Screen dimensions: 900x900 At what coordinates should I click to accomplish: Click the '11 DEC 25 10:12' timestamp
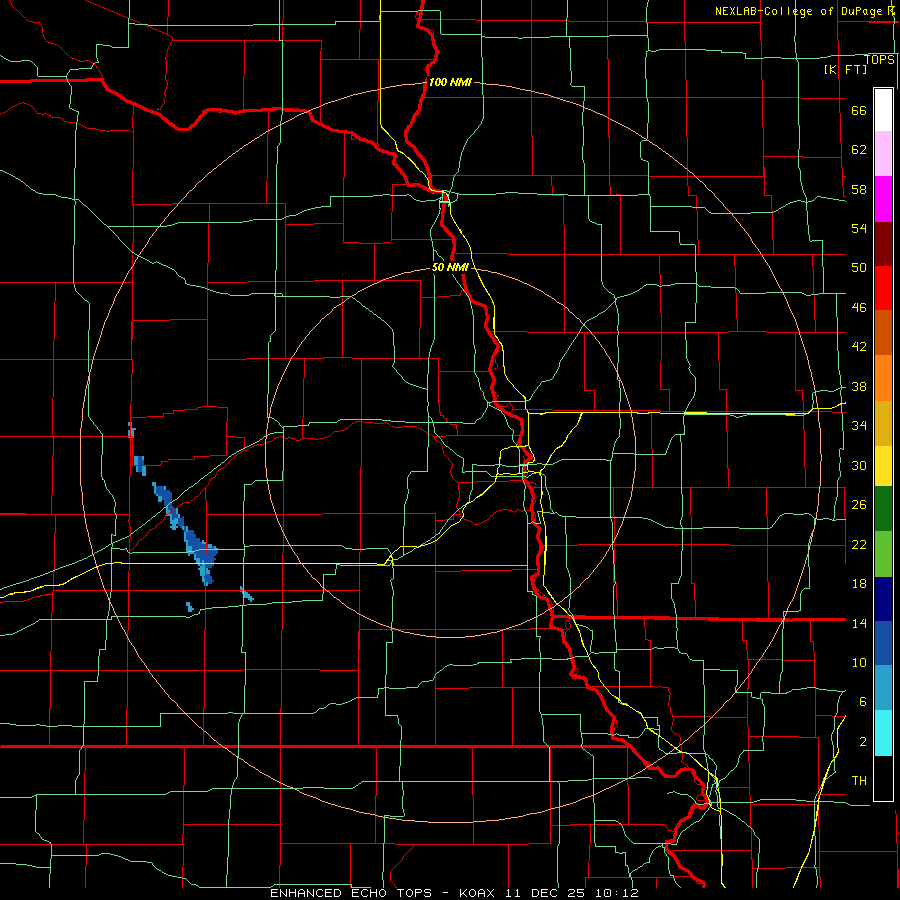[572, 893]
